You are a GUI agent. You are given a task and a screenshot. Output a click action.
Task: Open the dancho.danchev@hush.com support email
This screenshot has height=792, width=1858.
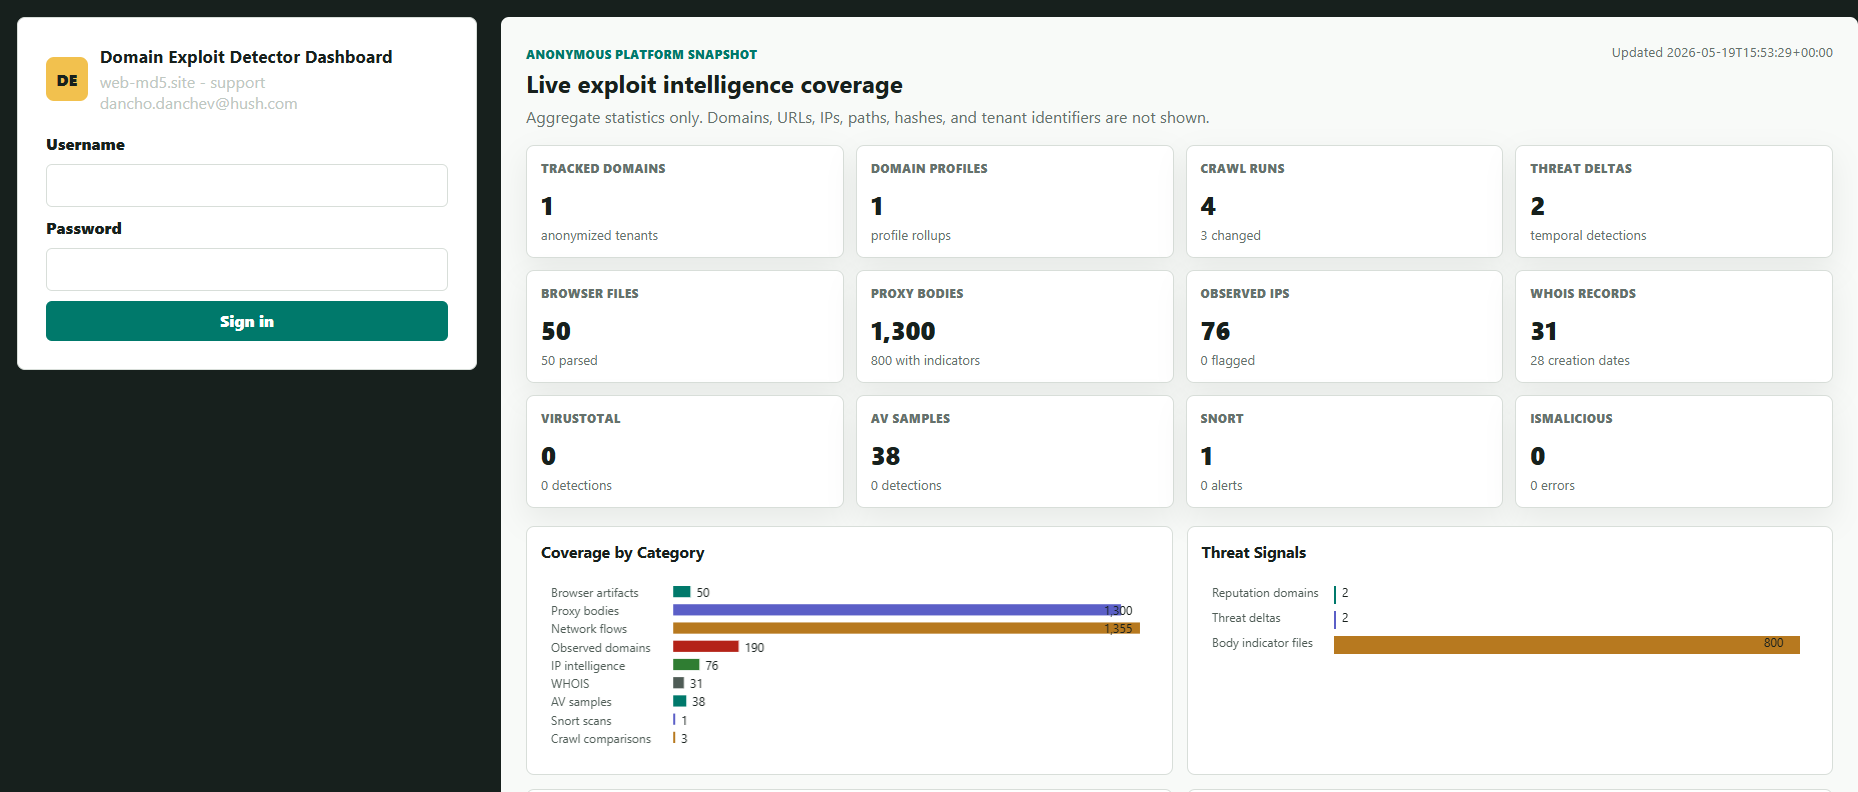(x=198, y=104)
